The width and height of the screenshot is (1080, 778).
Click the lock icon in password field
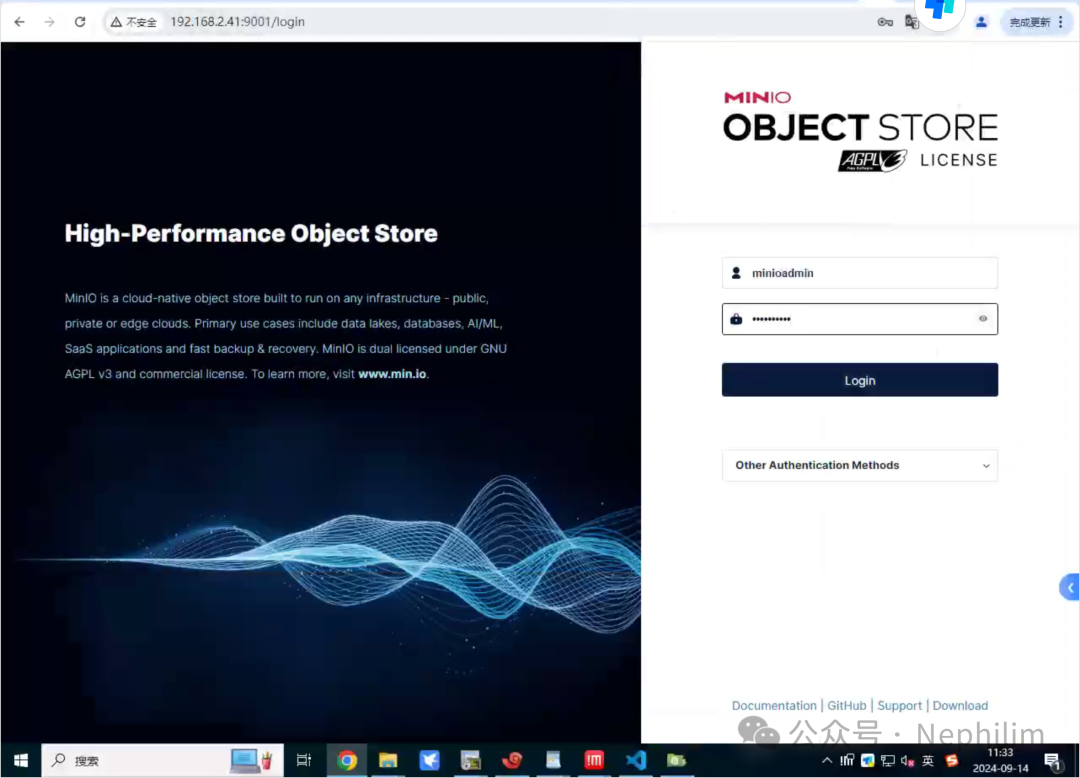pyautogui.click(x=736, y=319)
